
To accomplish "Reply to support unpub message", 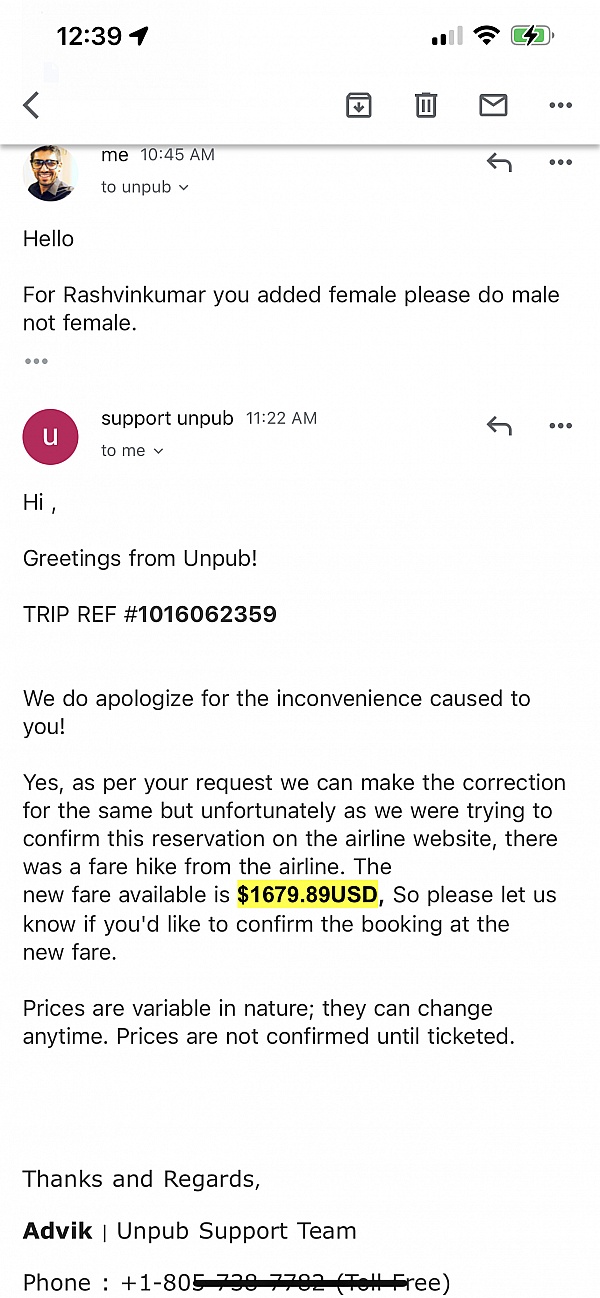I will point(499,427).
